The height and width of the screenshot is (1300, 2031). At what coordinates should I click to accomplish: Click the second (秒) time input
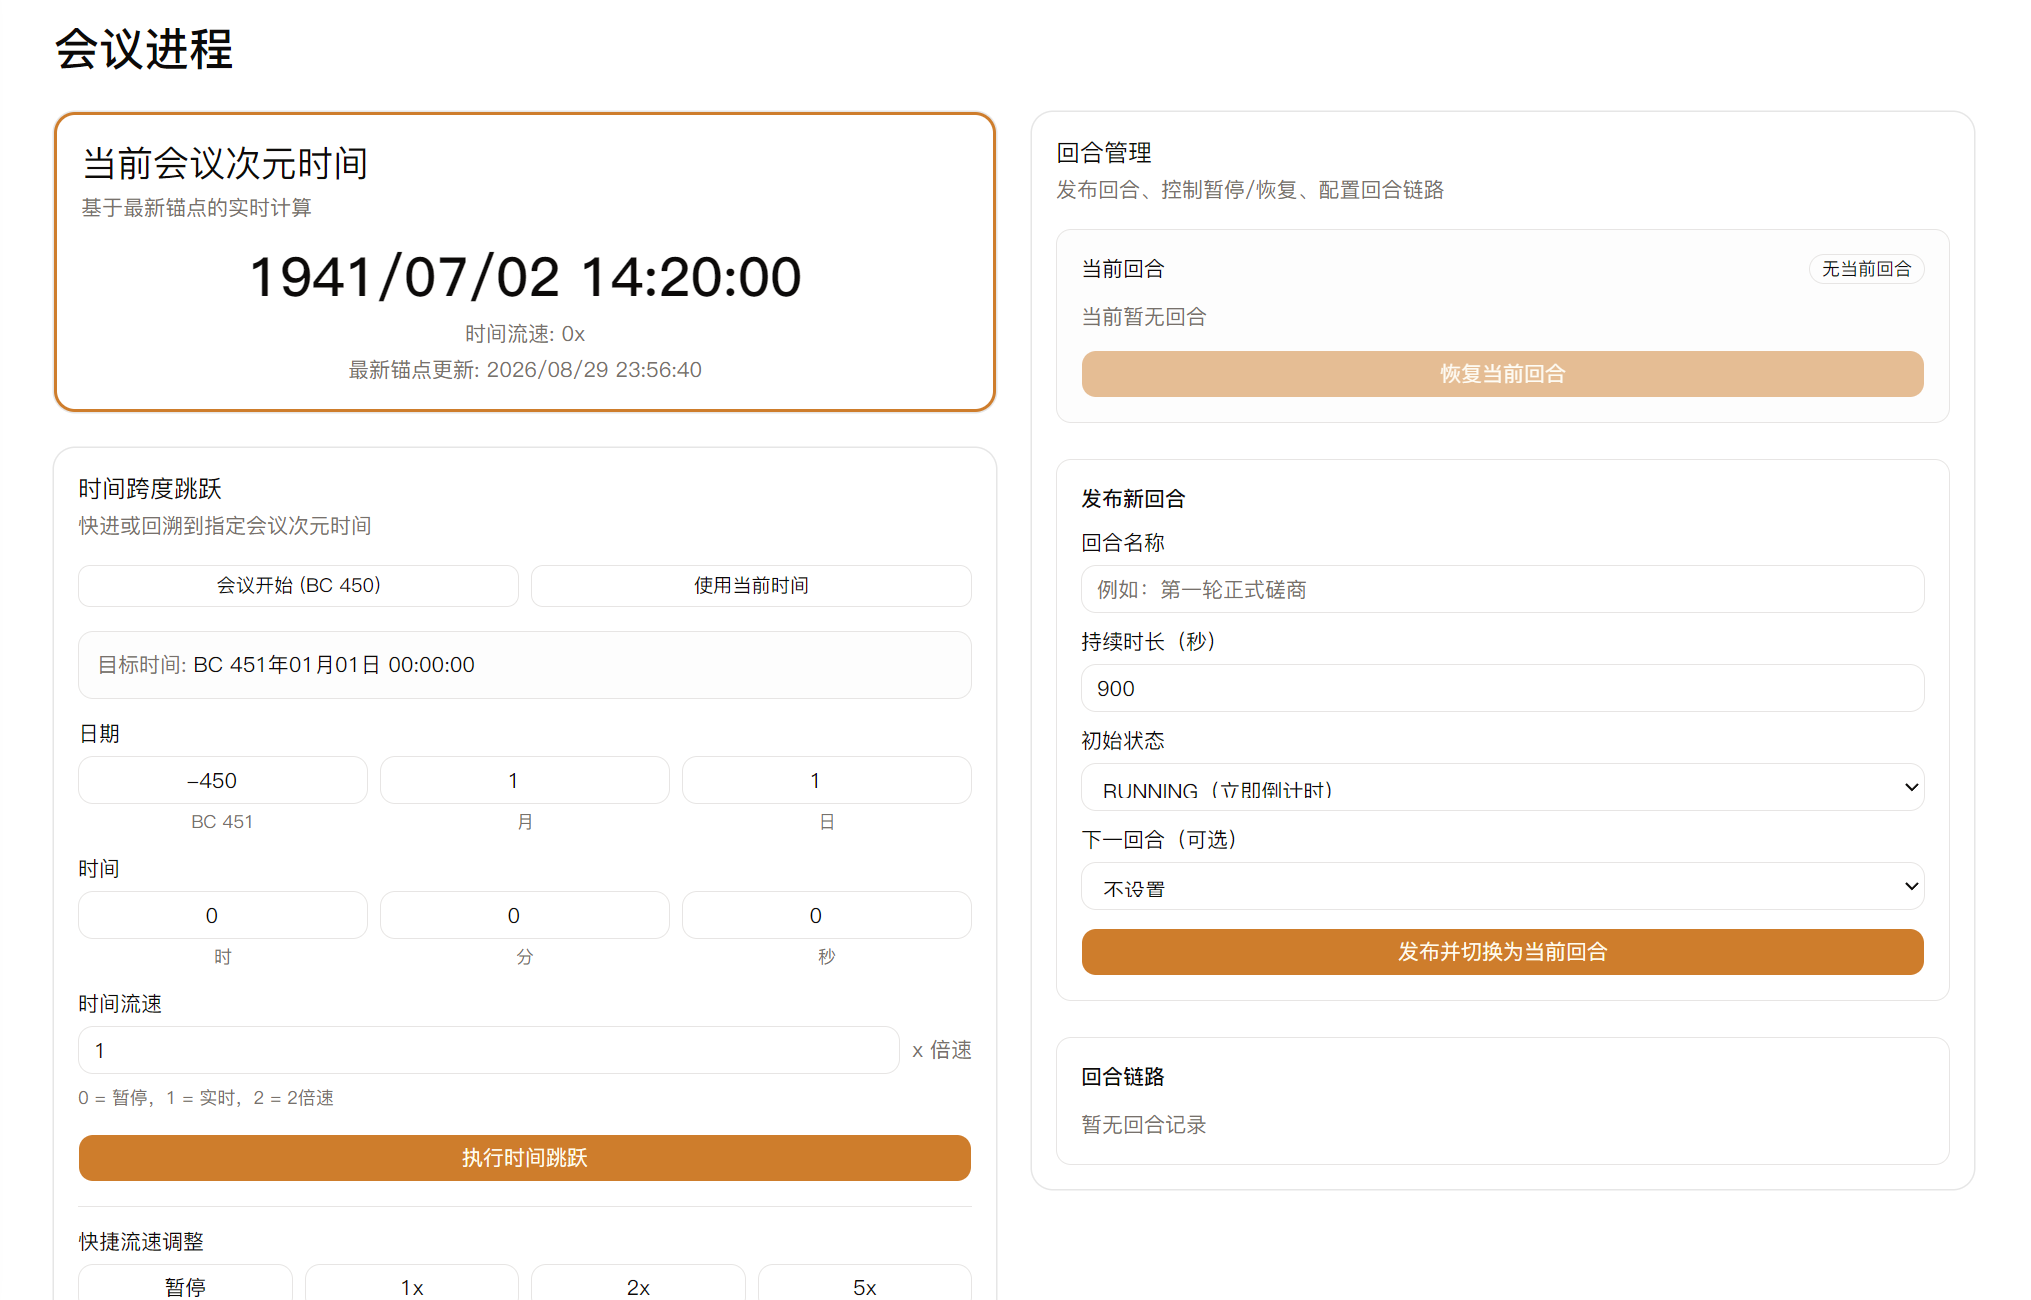tap(827, 915)
